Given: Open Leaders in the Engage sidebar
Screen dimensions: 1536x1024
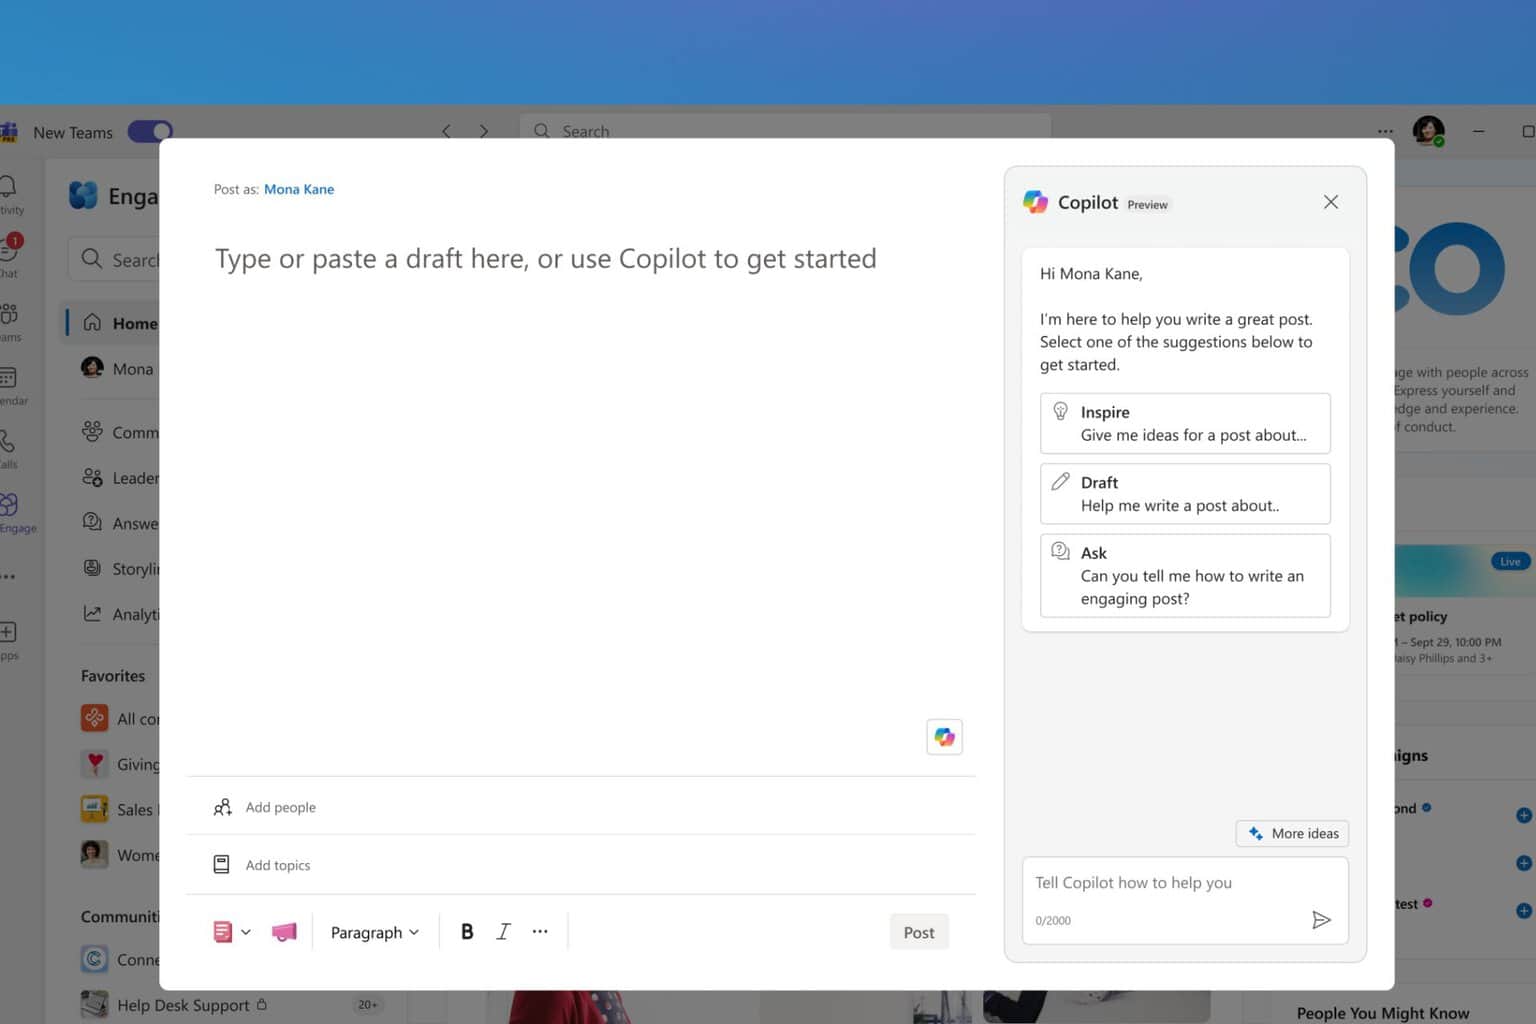Looking at the screenshot, I should [120, 477].
